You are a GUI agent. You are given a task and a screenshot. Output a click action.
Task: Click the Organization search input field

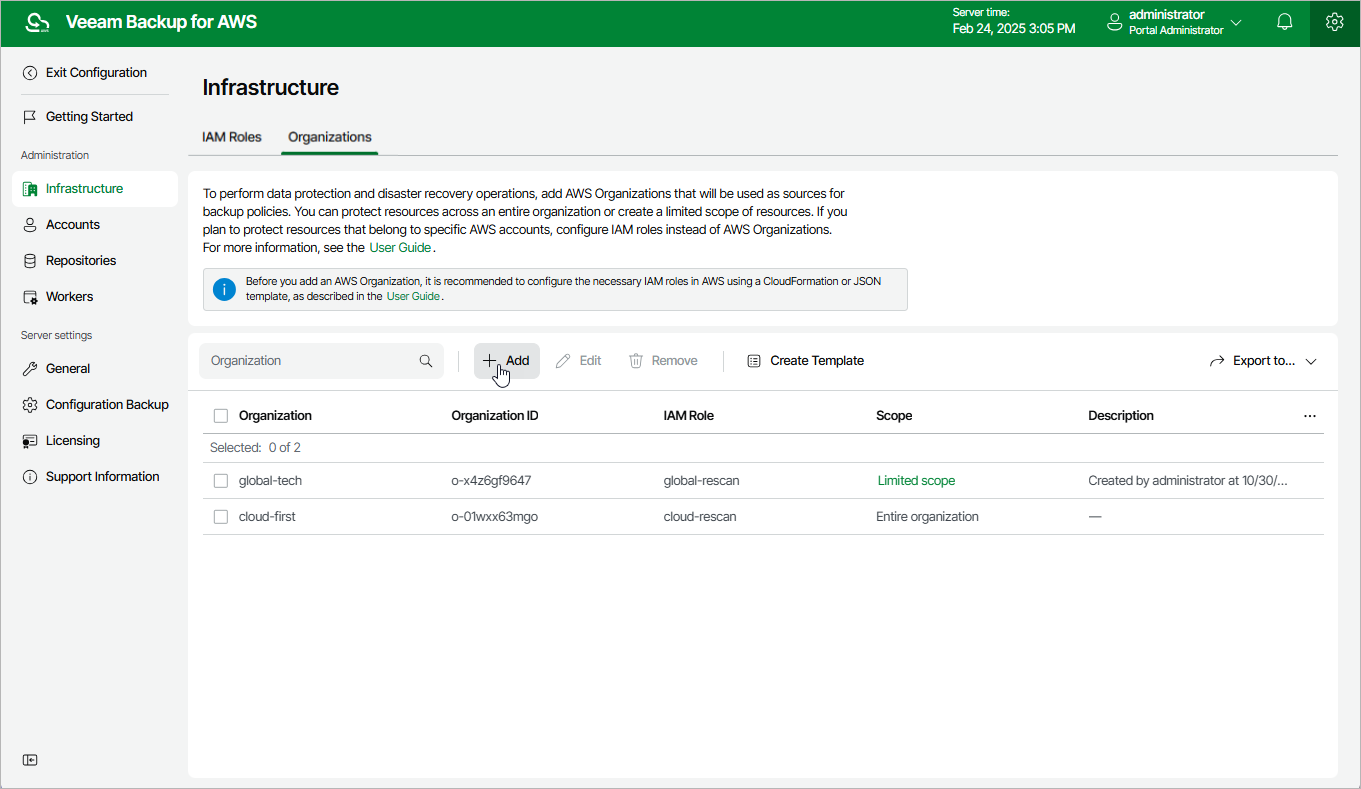[x=310, y=361]
